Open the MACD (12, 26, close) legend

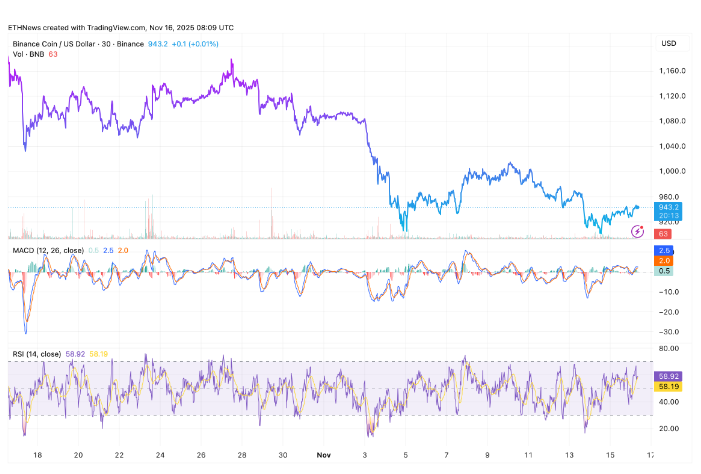(x=47, y=250)
